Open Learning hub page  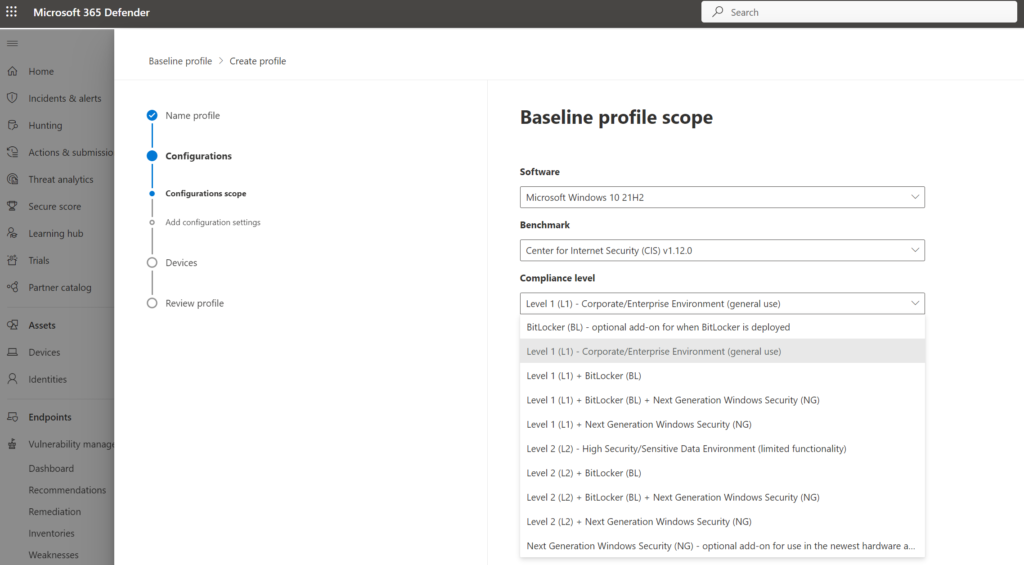coord(56,233)
